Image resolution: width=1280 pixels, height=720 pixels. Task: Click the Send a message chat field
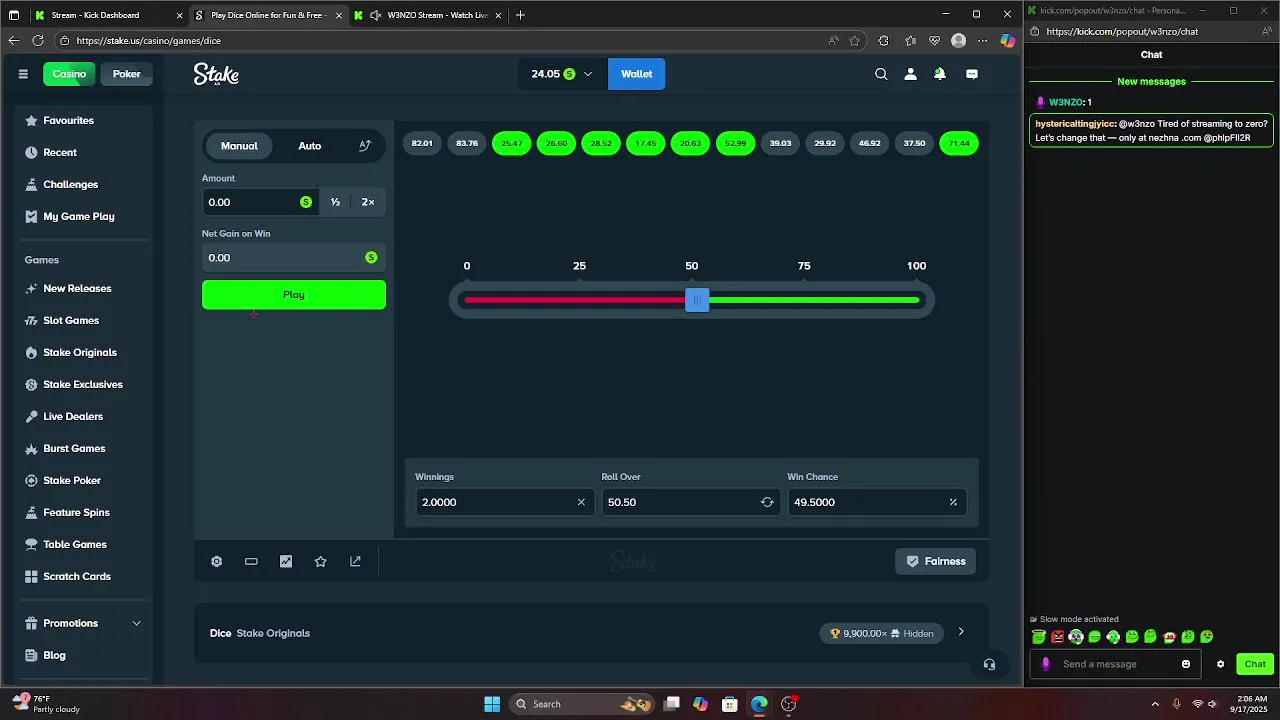[x=1117, y=664]
